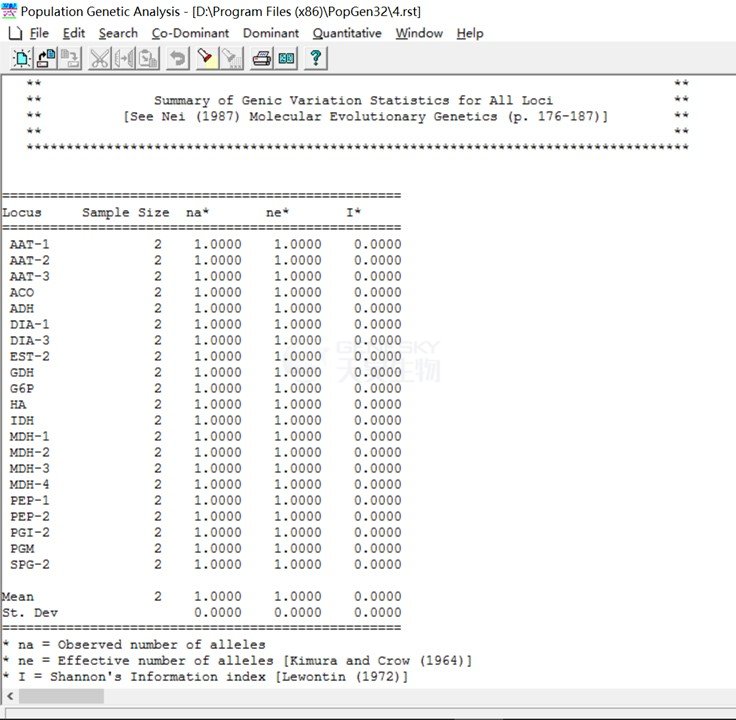Click the Nei (1987) reference line
The width and height of the screenshot is (736, 720).
(x=366, y=116)
